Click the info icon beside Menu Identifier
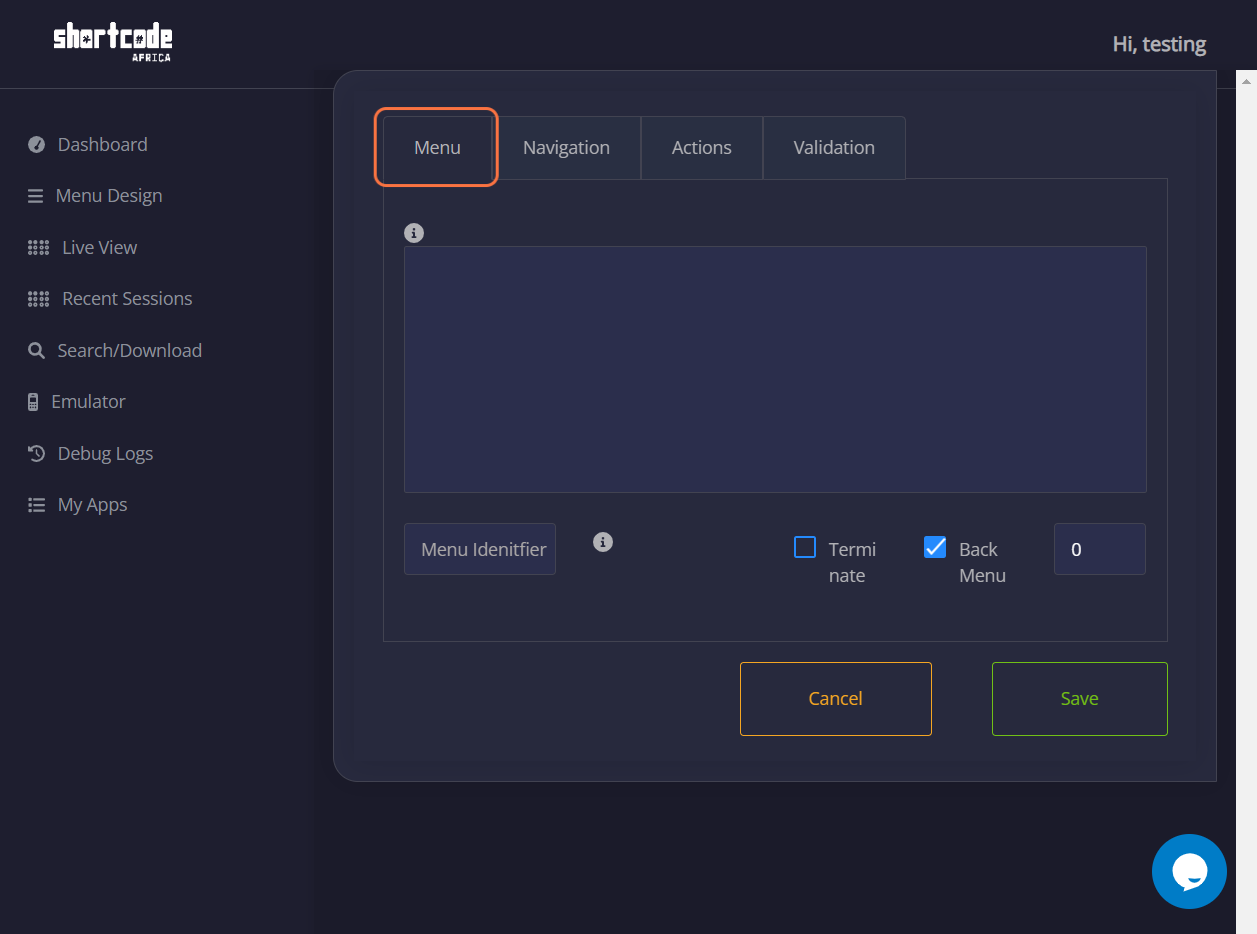 point(603,542)
